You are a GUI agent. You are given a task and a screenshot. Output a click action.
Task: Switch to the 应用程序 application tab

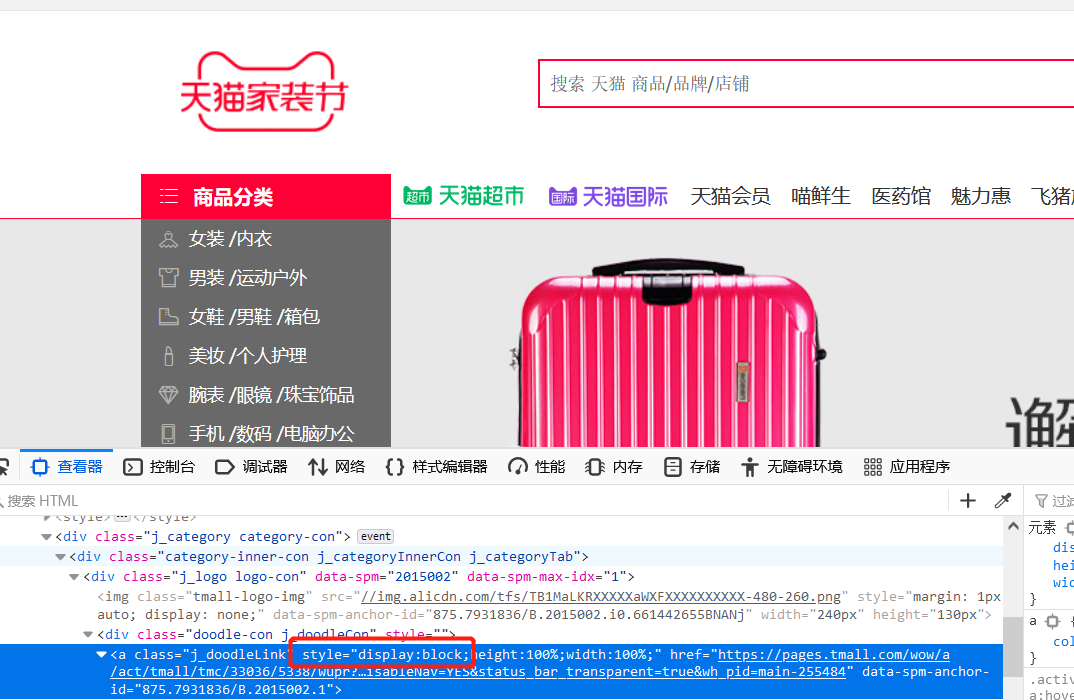907,467
